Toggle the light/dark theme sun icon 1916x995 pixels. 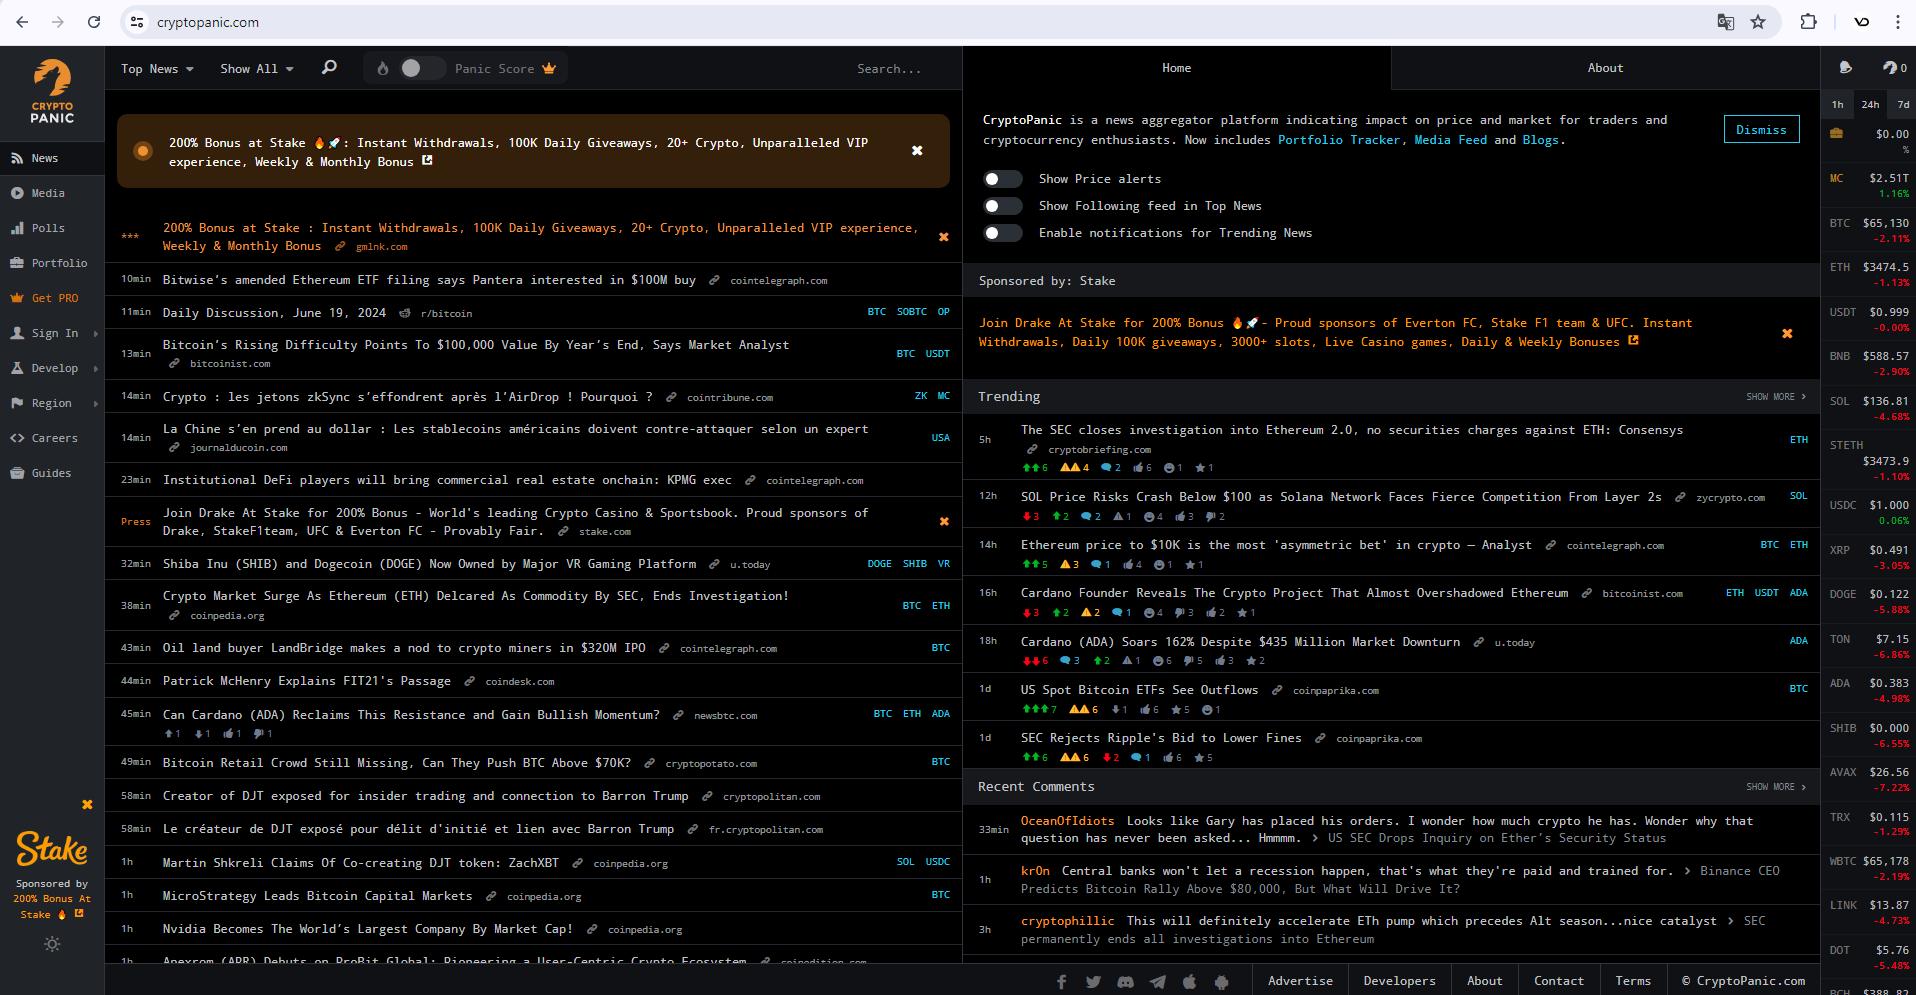(52, 944)
